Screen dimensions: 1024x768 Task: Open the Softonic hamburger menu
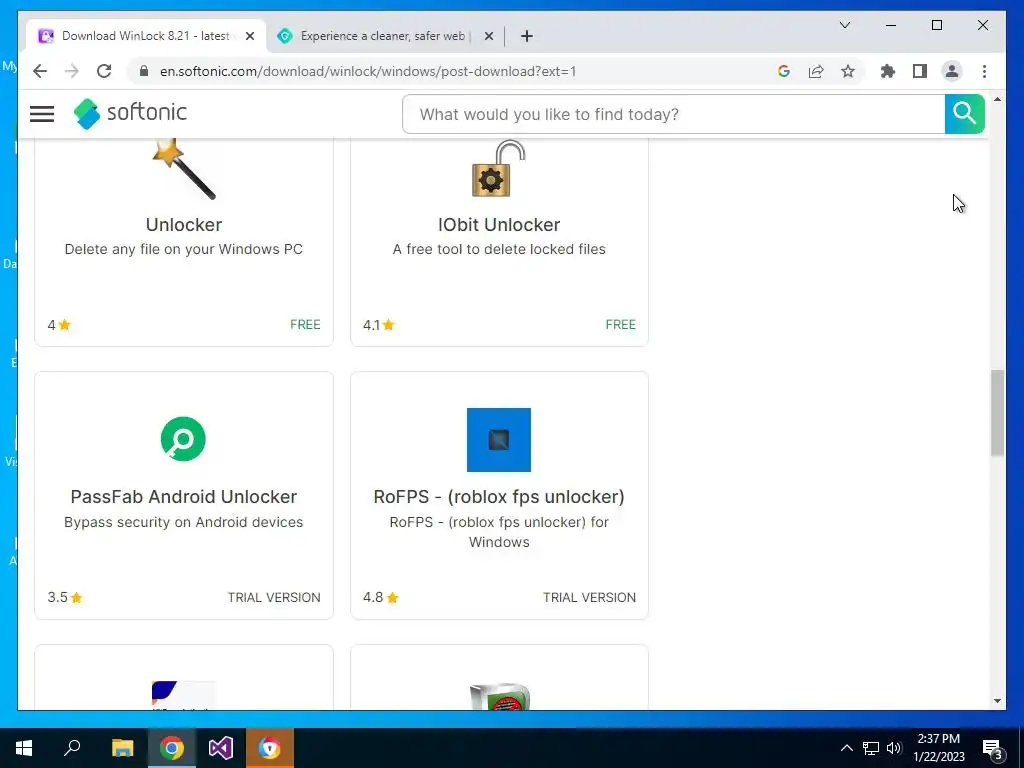(42, 114)
